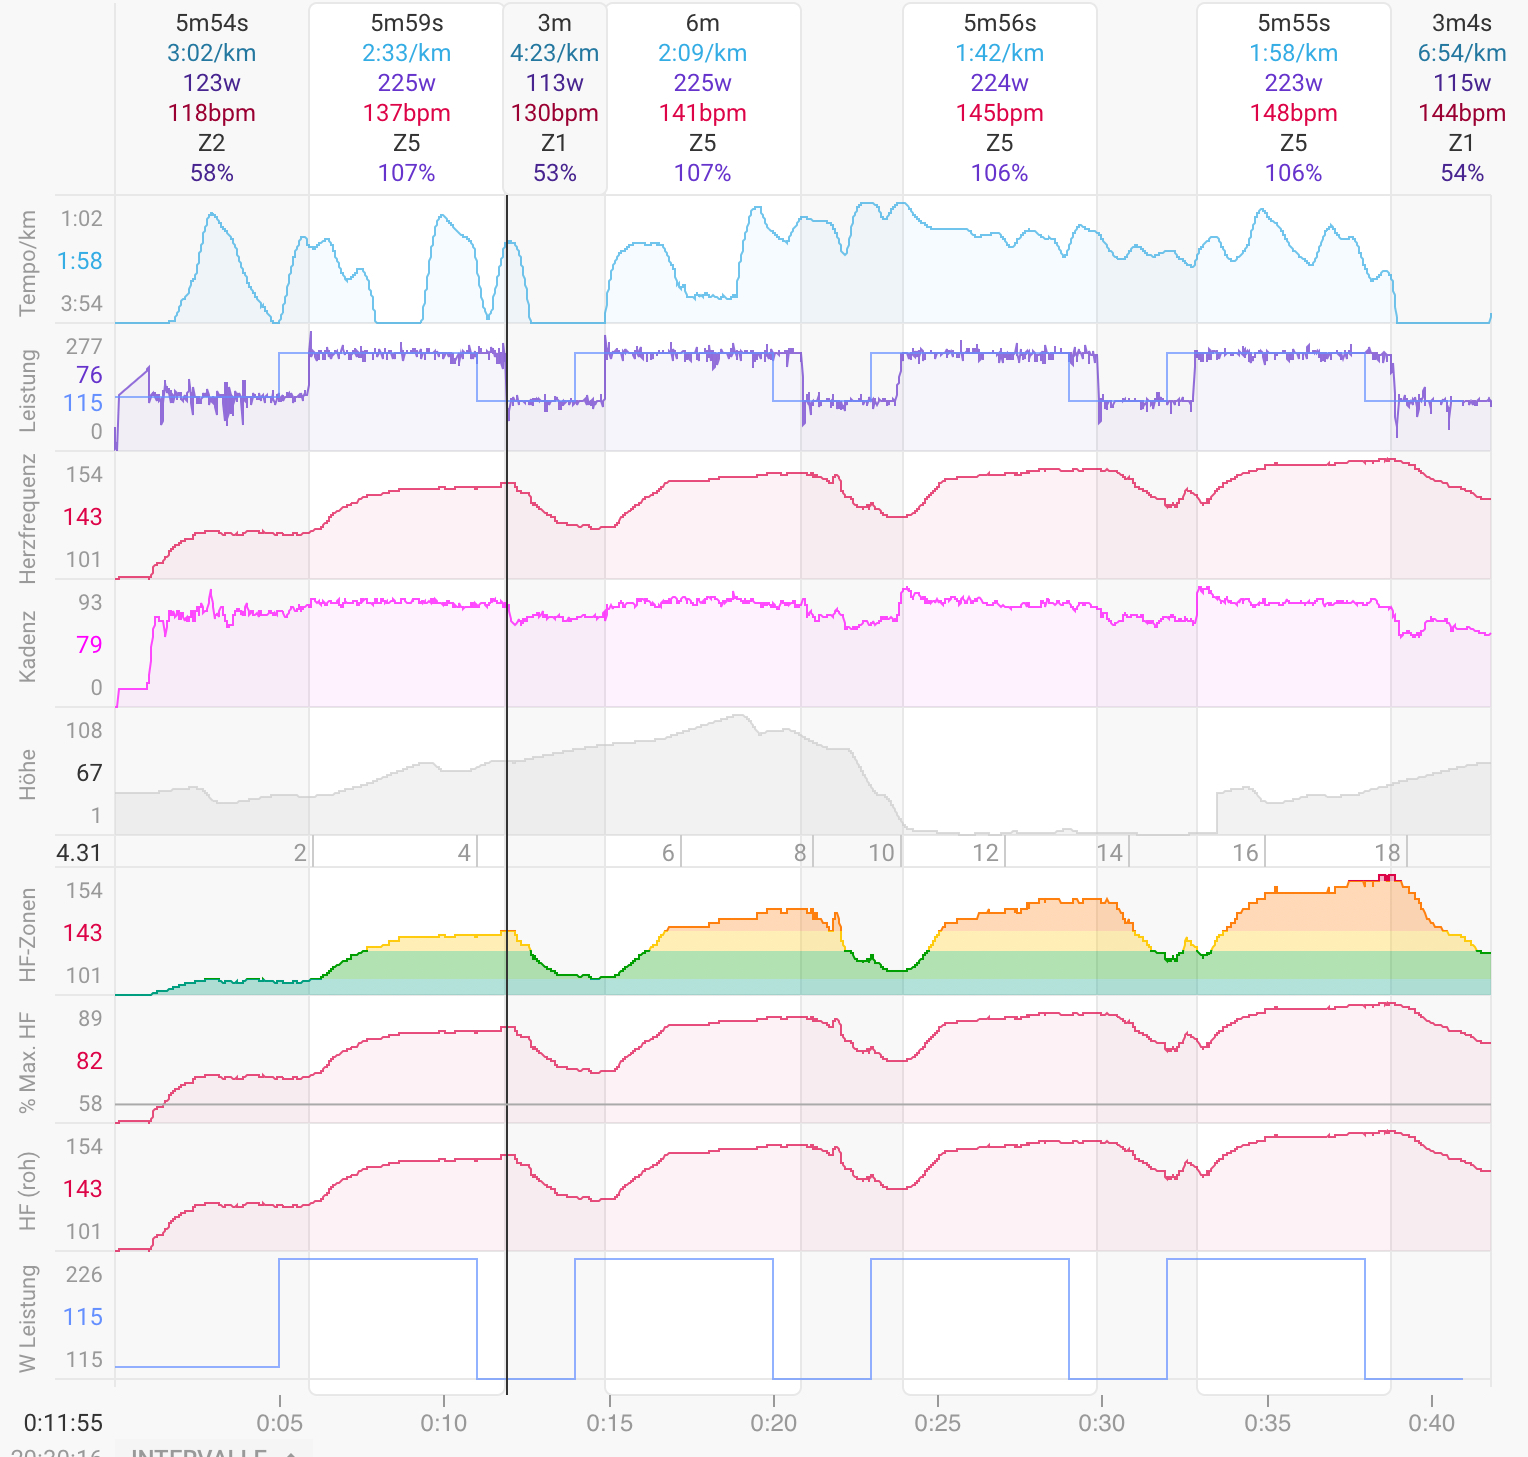Click the 0:20 mark on time axis
The width and height of the screenshot is (1528, 1457).
coord(773,1422)
